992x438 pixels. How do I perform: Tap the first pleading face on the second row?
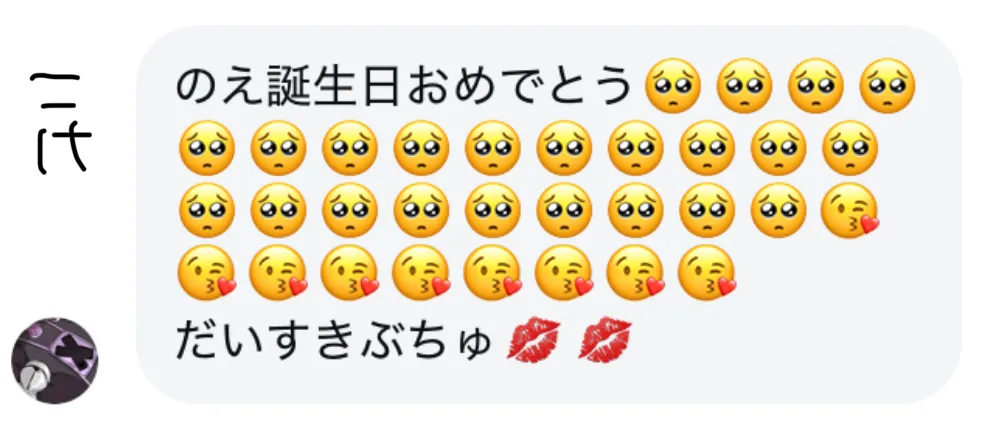point(207,148)
